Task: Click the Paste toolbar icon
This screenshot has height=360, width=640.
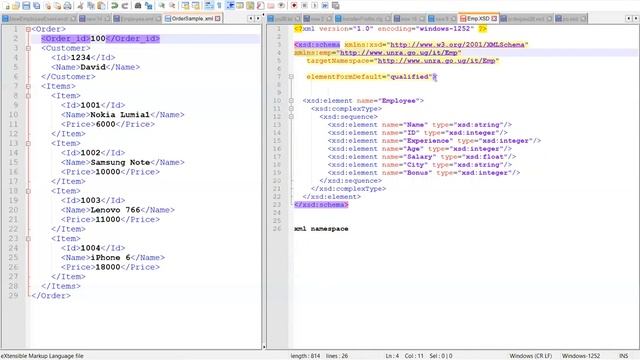Action: click(101, 6)
